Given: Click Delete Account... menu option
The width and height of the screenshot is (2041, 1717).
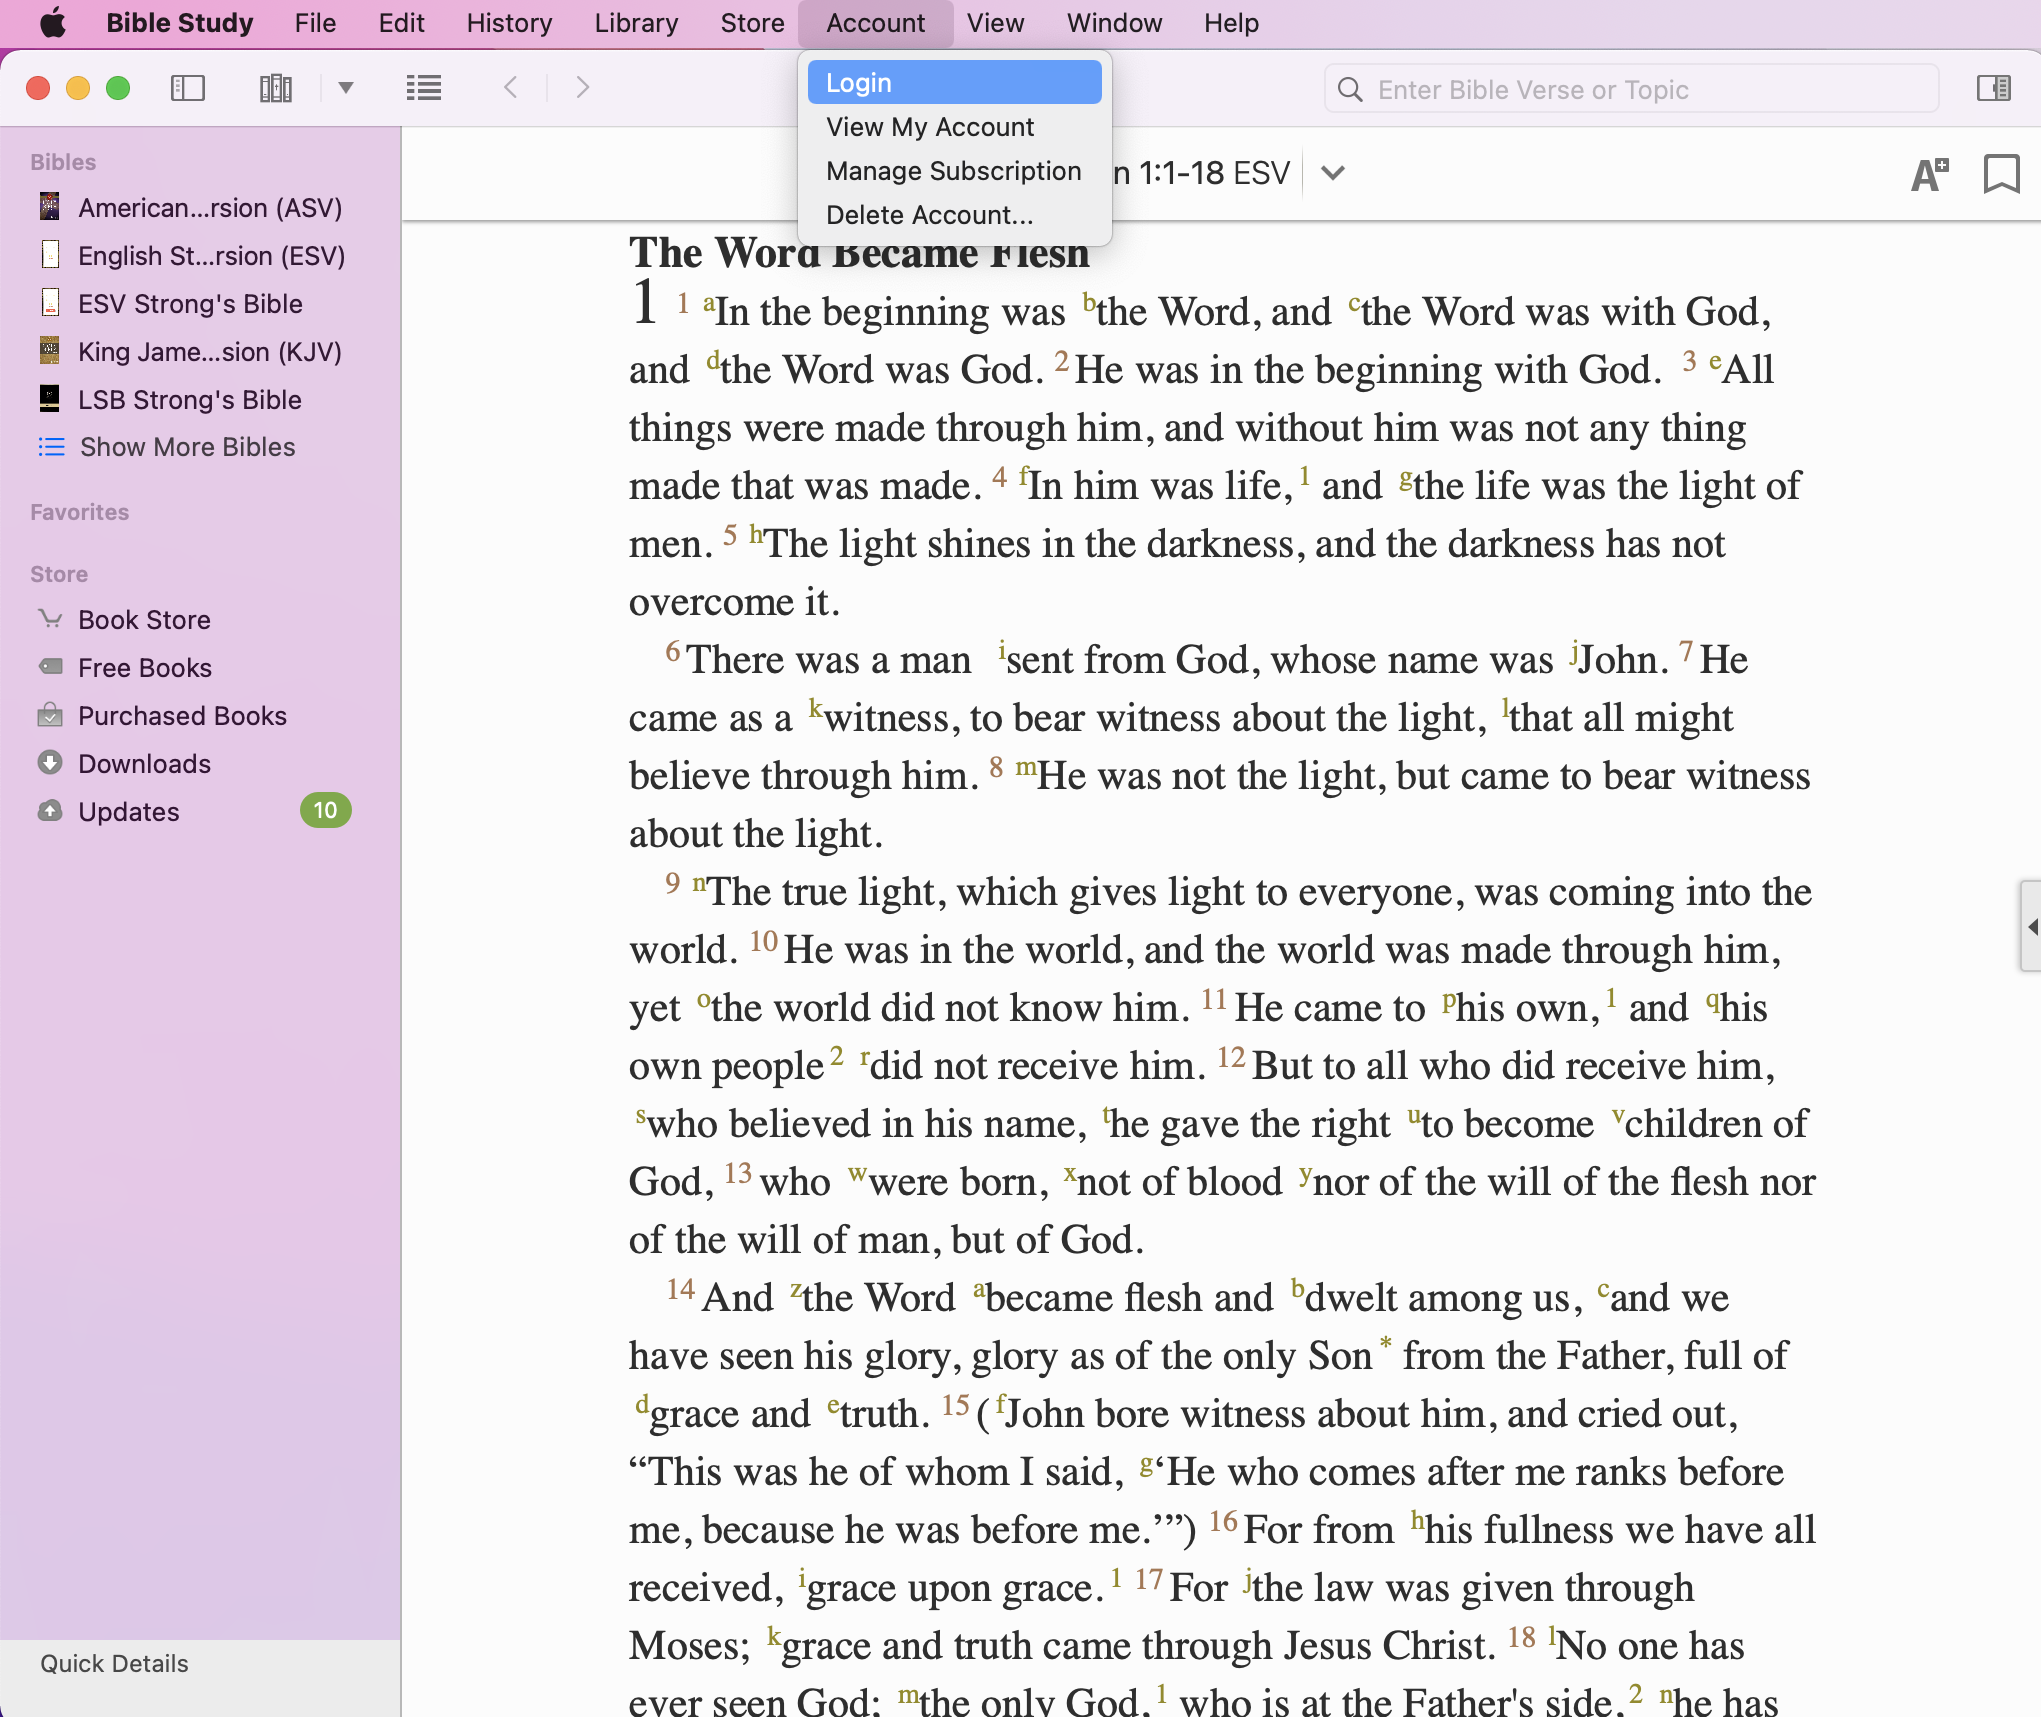Looking at the screenshot, I should point(929,215).
